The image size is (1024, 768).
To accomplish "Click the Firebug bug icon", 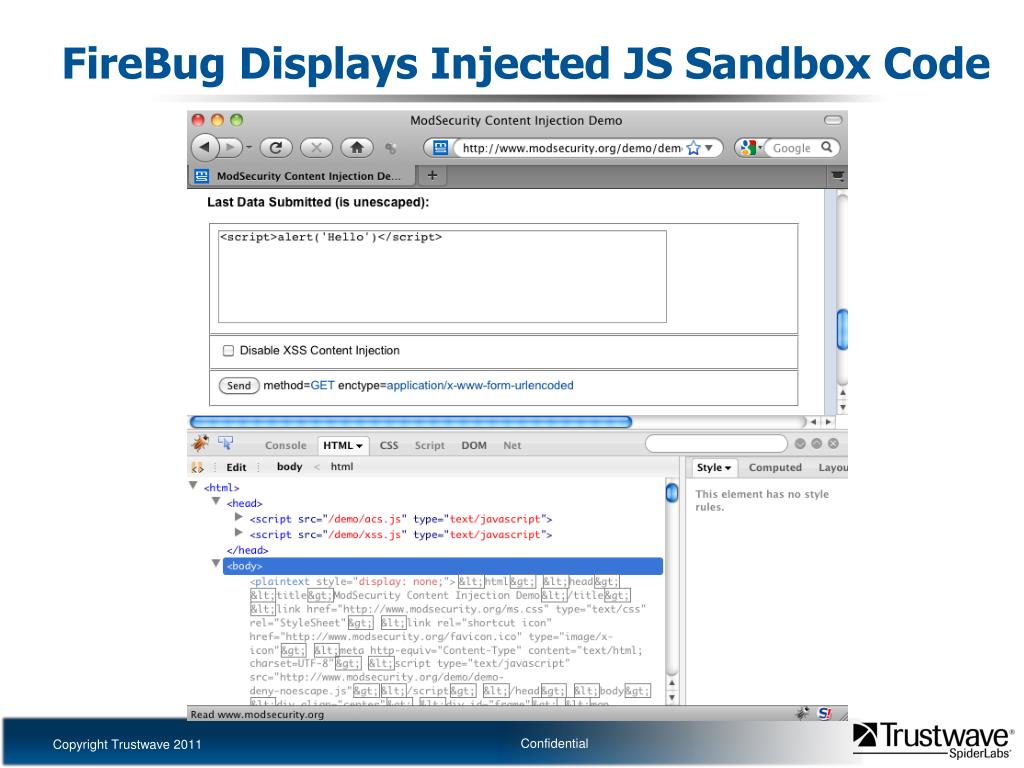I will click(200, 443).
